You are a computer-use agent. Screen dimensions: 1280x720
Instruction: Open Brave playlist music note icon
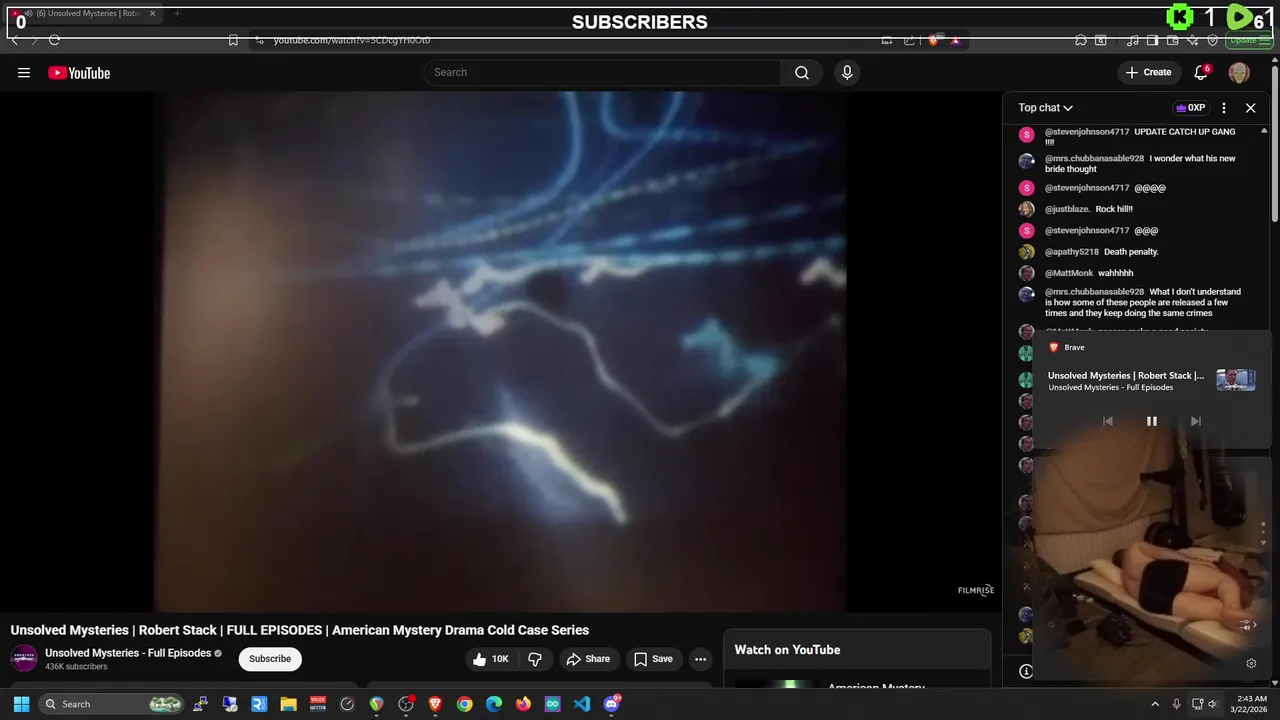(1132, 40)
